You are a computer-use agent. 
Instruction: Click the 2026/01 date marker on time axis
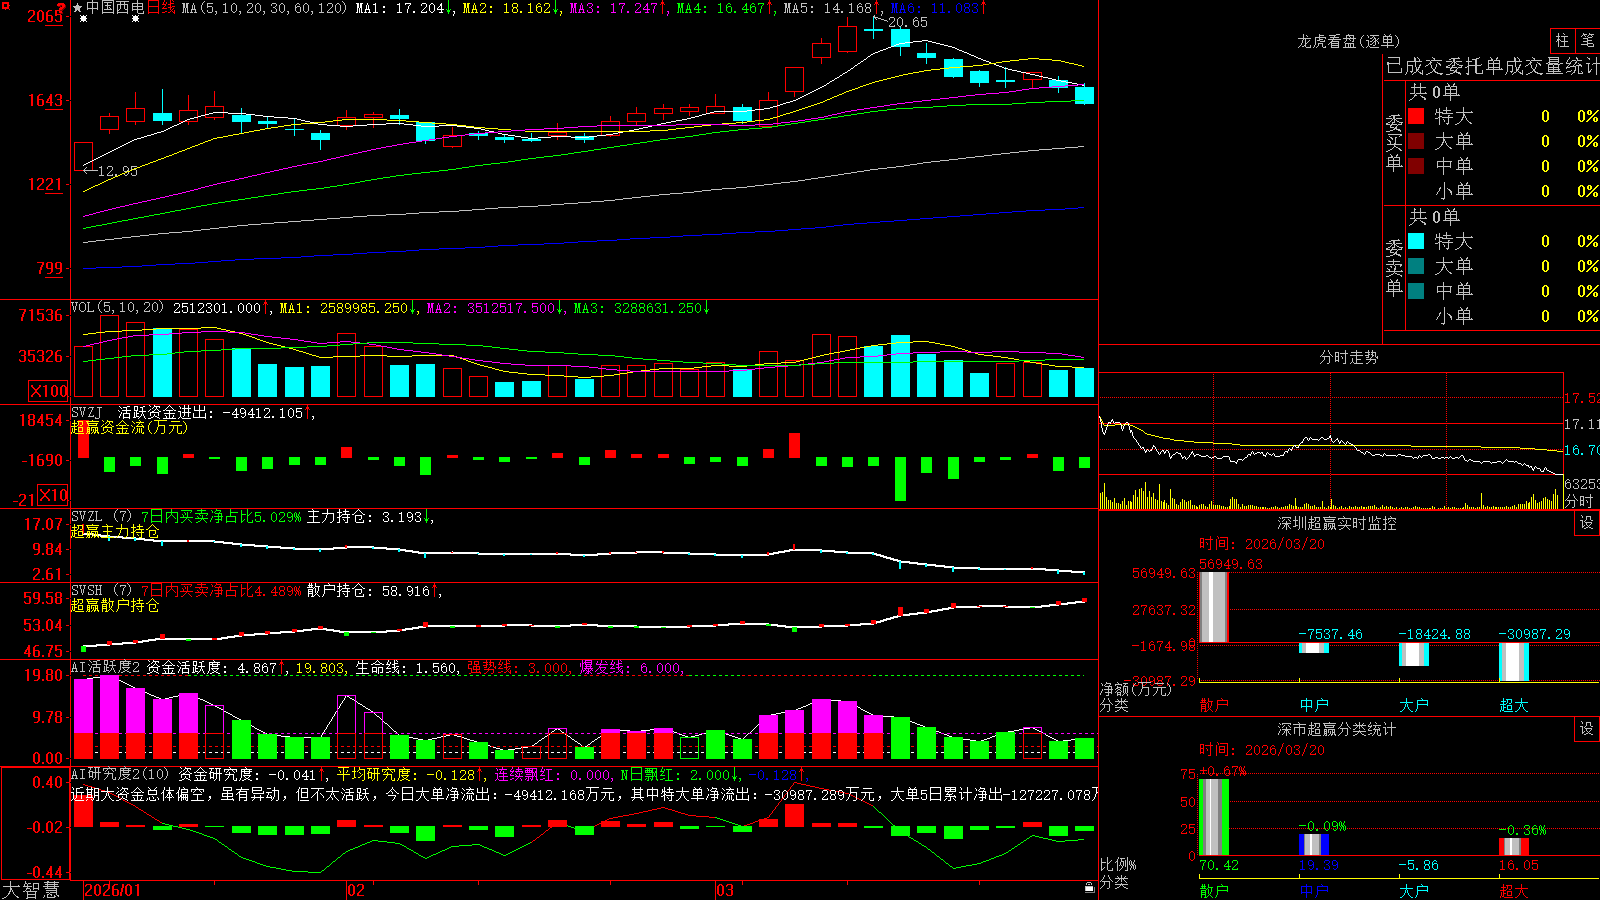coord(112,890)
